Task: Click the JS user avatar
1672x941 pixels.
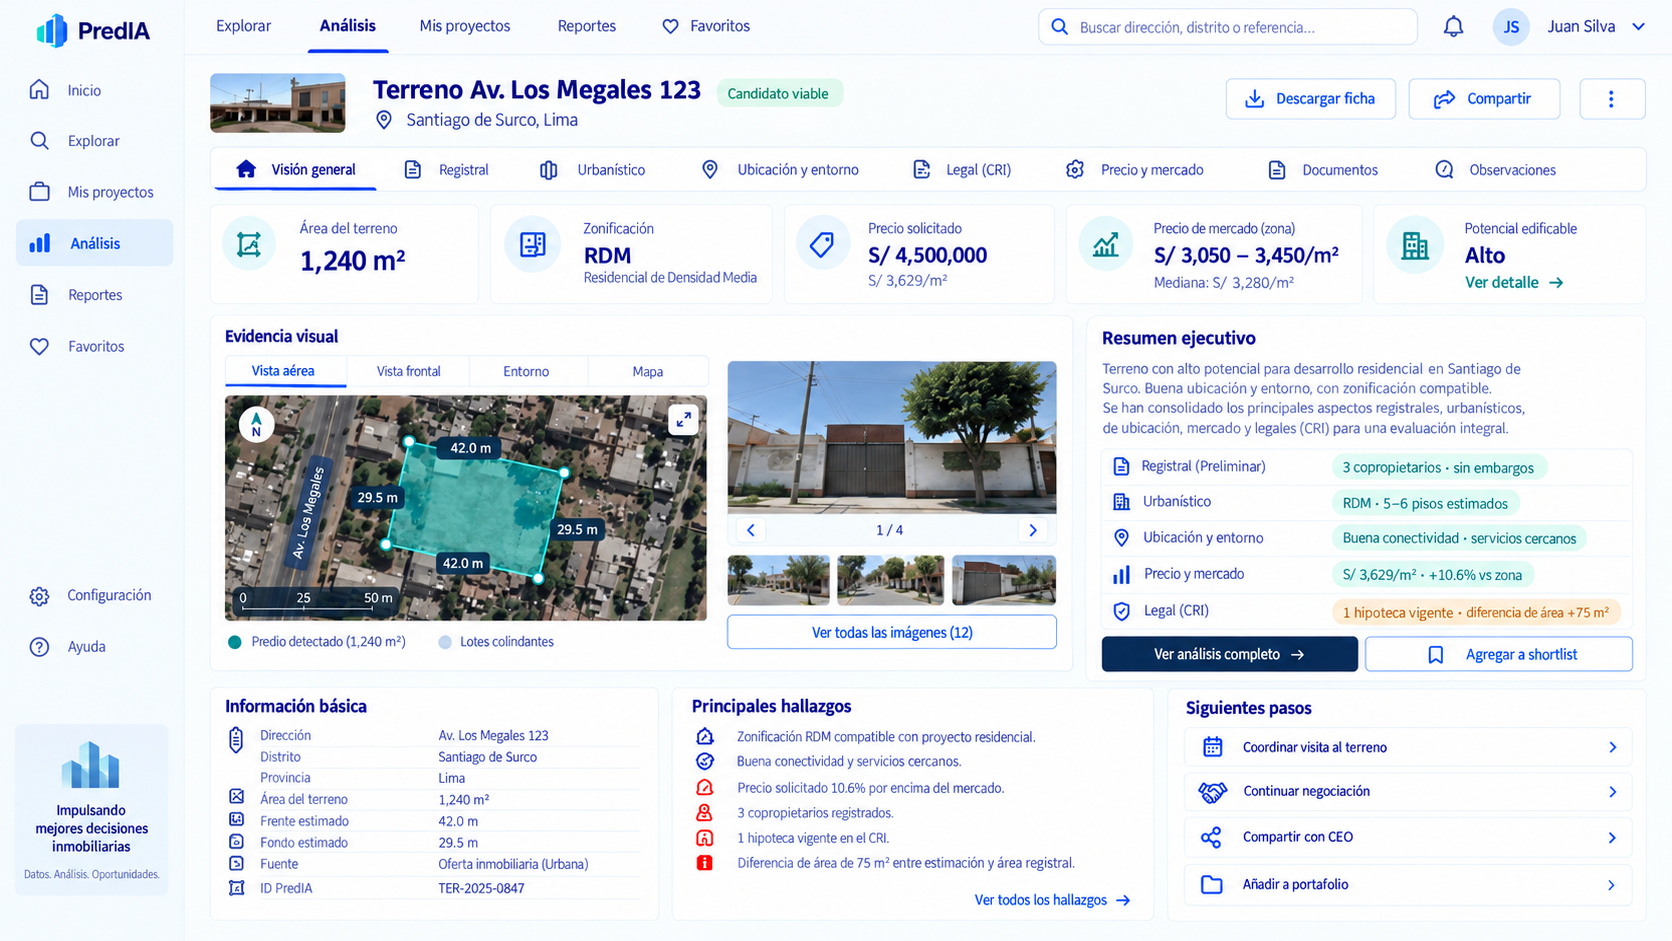Action: coord(1511,27)
